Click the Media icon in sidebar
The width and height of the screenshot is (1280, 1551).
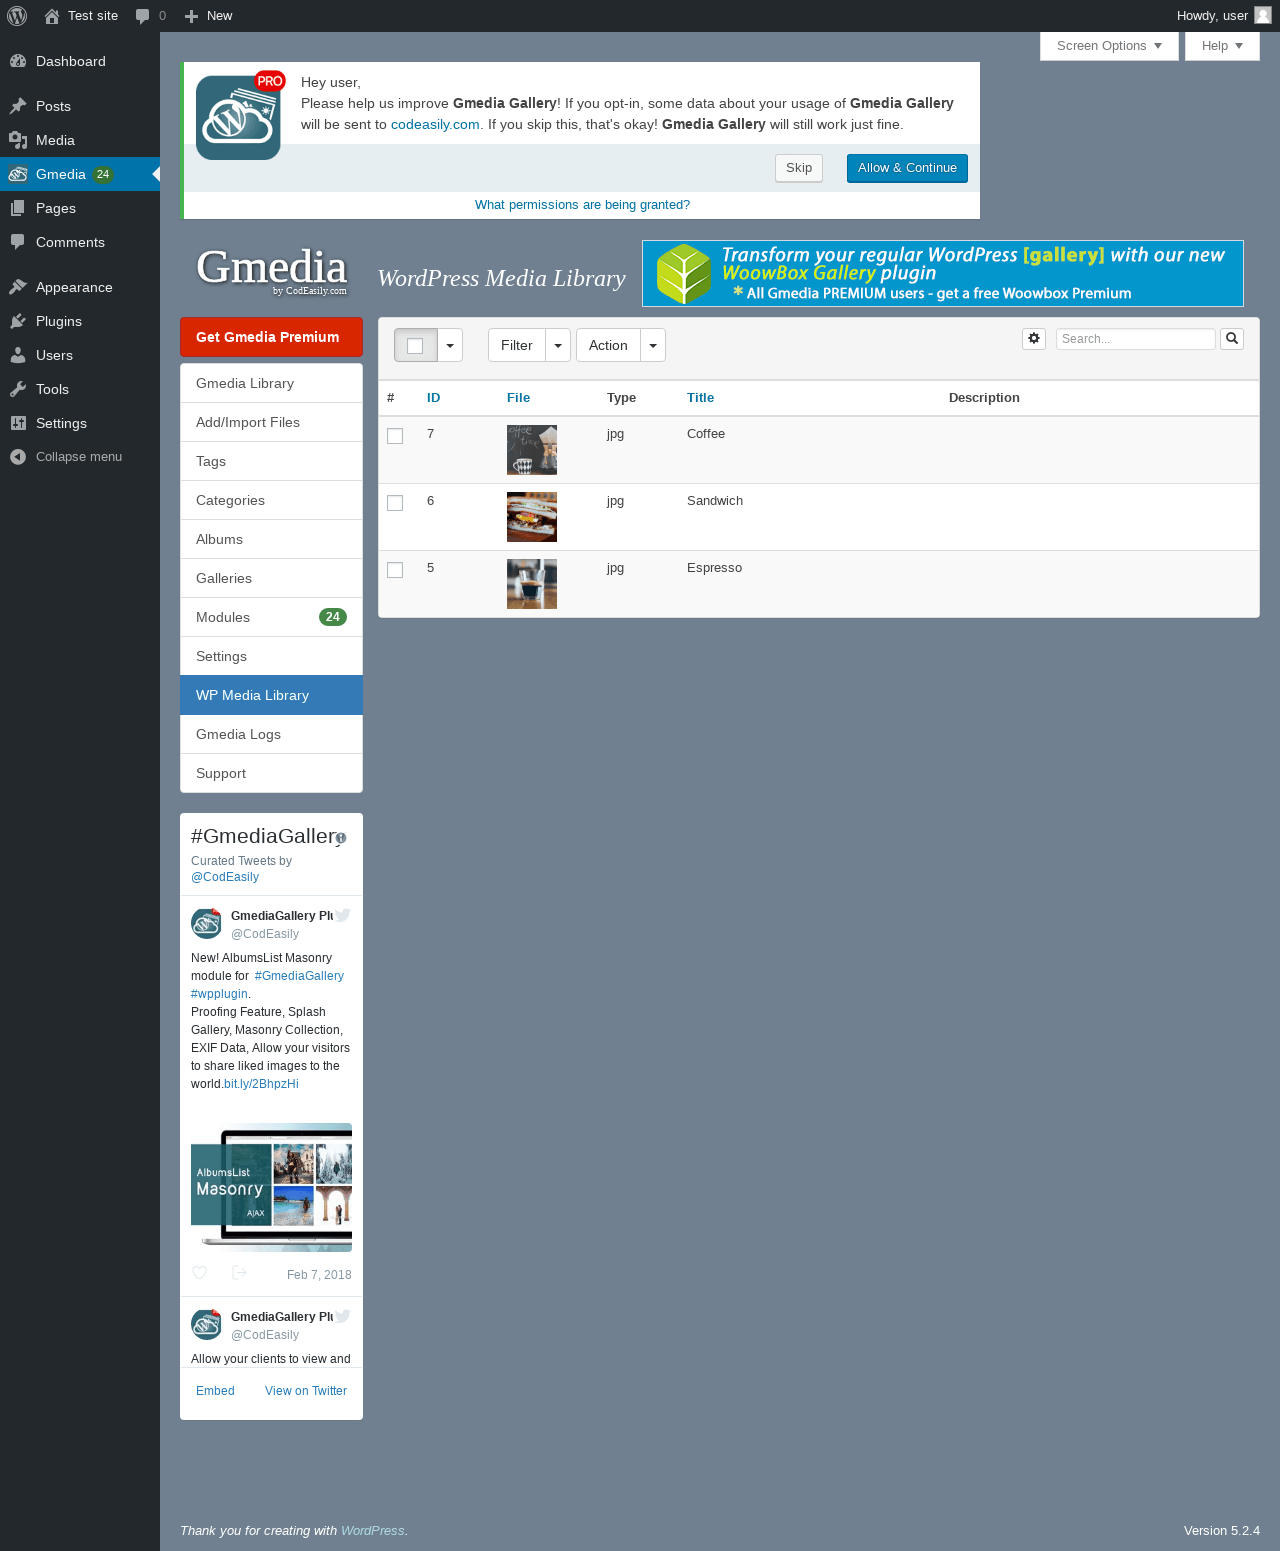click(18, 140)
